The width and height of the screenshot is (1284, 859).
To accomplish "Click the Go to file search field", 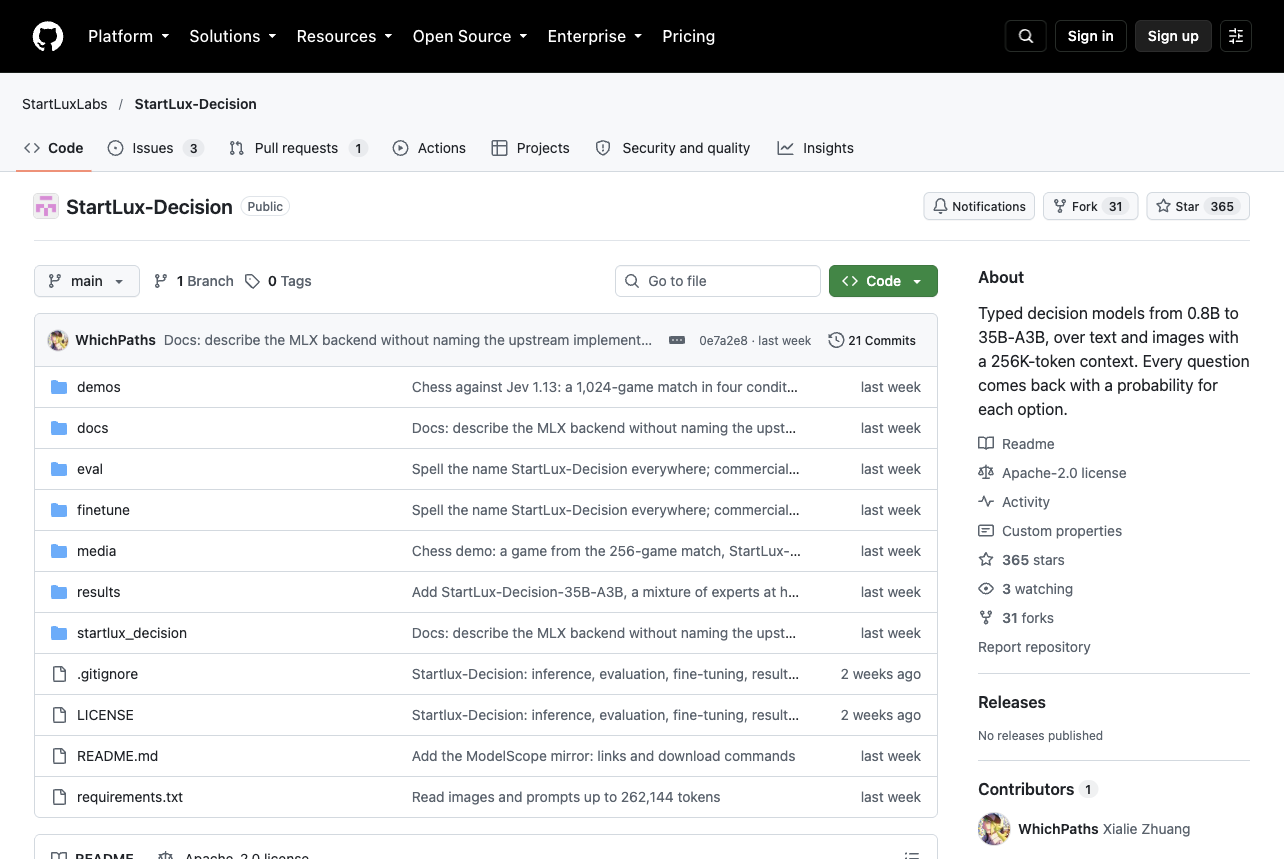I will (718, 281).
